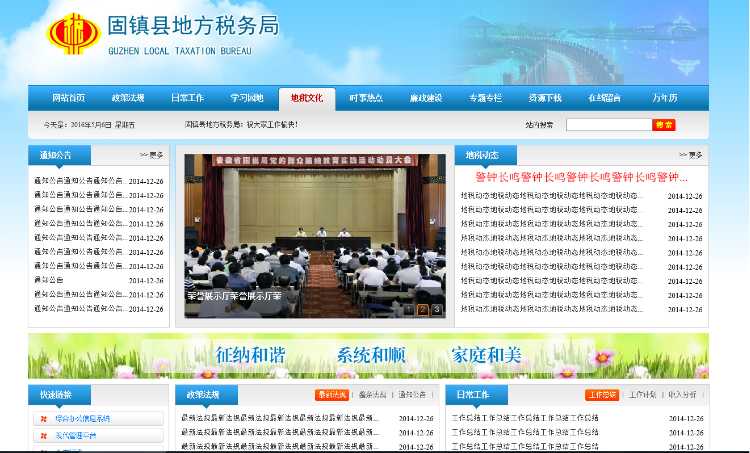The width and height of the screenshot is (750, 453).
Task: Click the site search input field
Action: [x=609, y=125]
